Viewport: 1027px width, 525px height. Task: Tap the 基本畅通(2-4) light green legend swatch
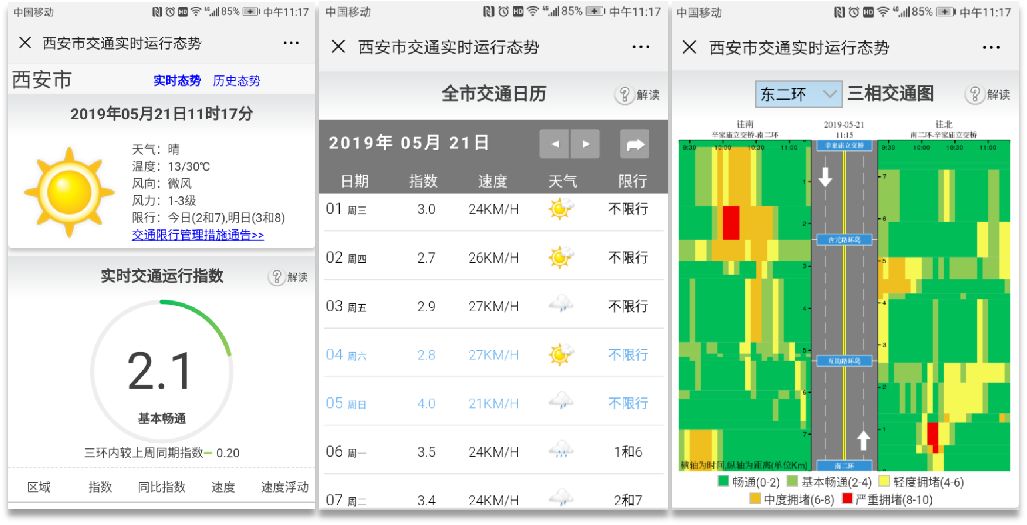coord(793,482)
